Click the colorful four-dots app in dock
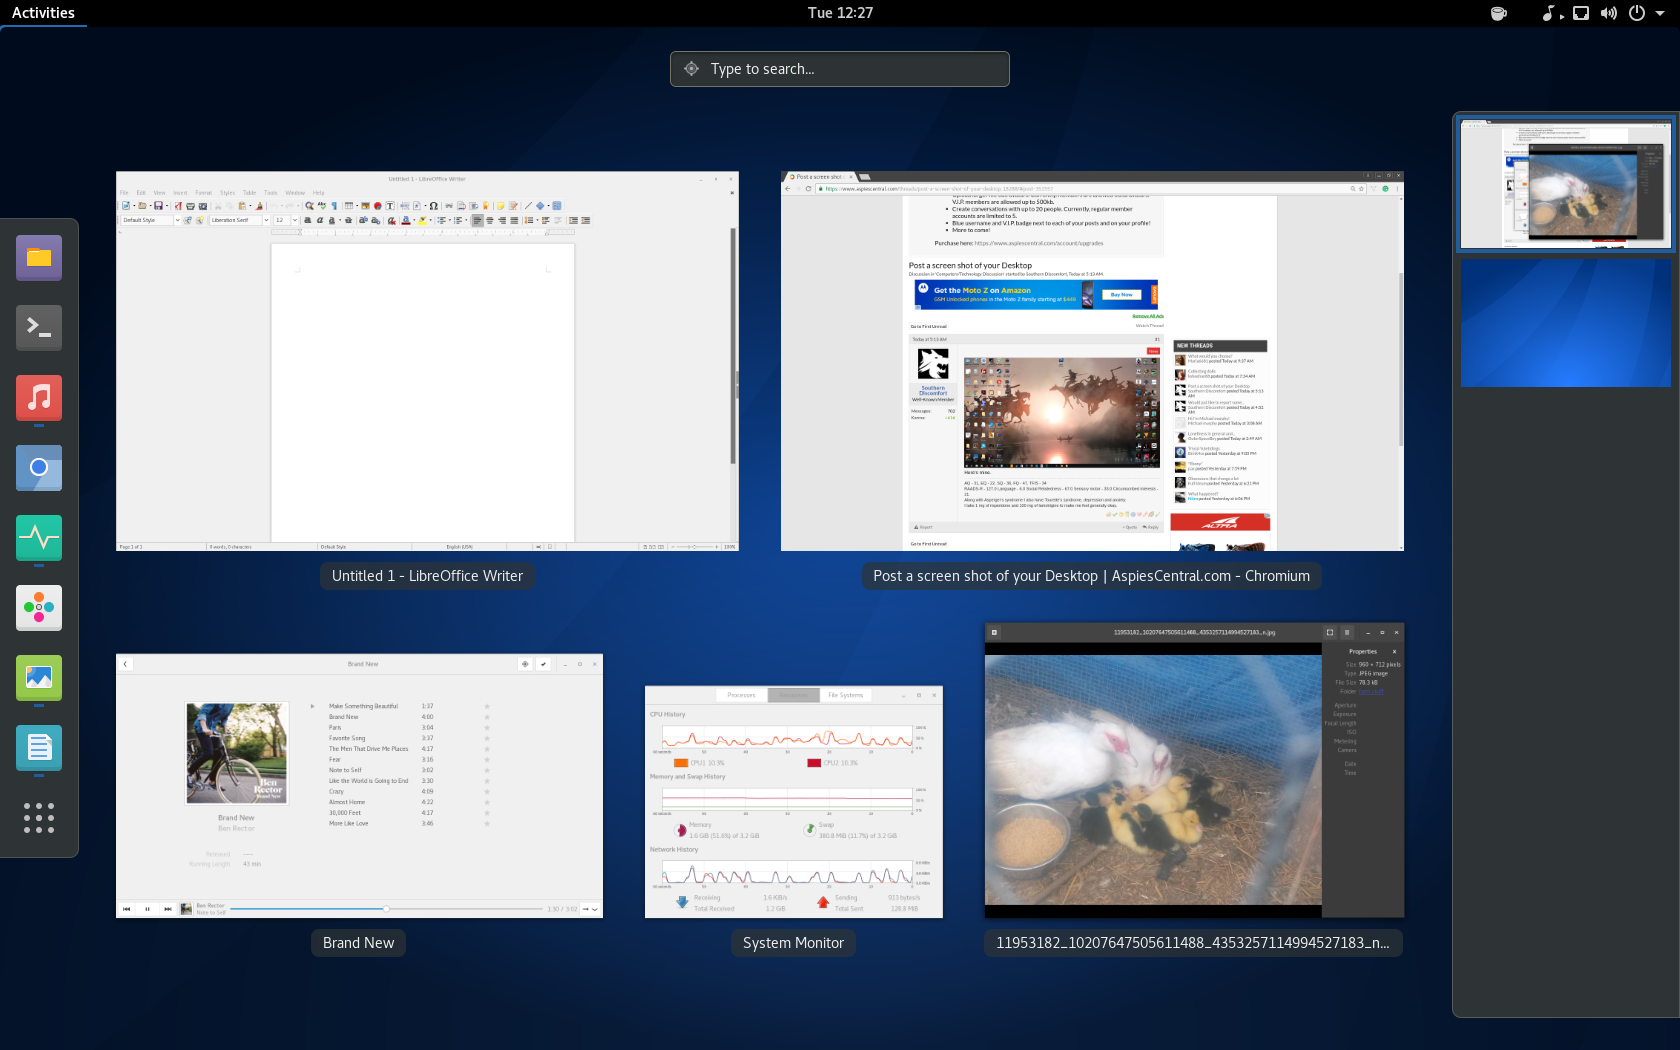 [x=39, y=608]
